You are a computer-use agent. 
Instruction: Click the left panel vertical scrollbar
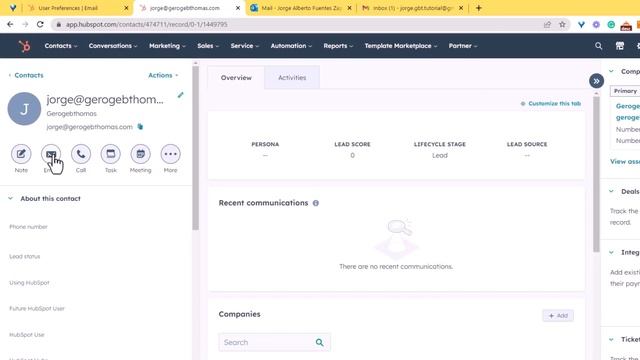[196, 147]
